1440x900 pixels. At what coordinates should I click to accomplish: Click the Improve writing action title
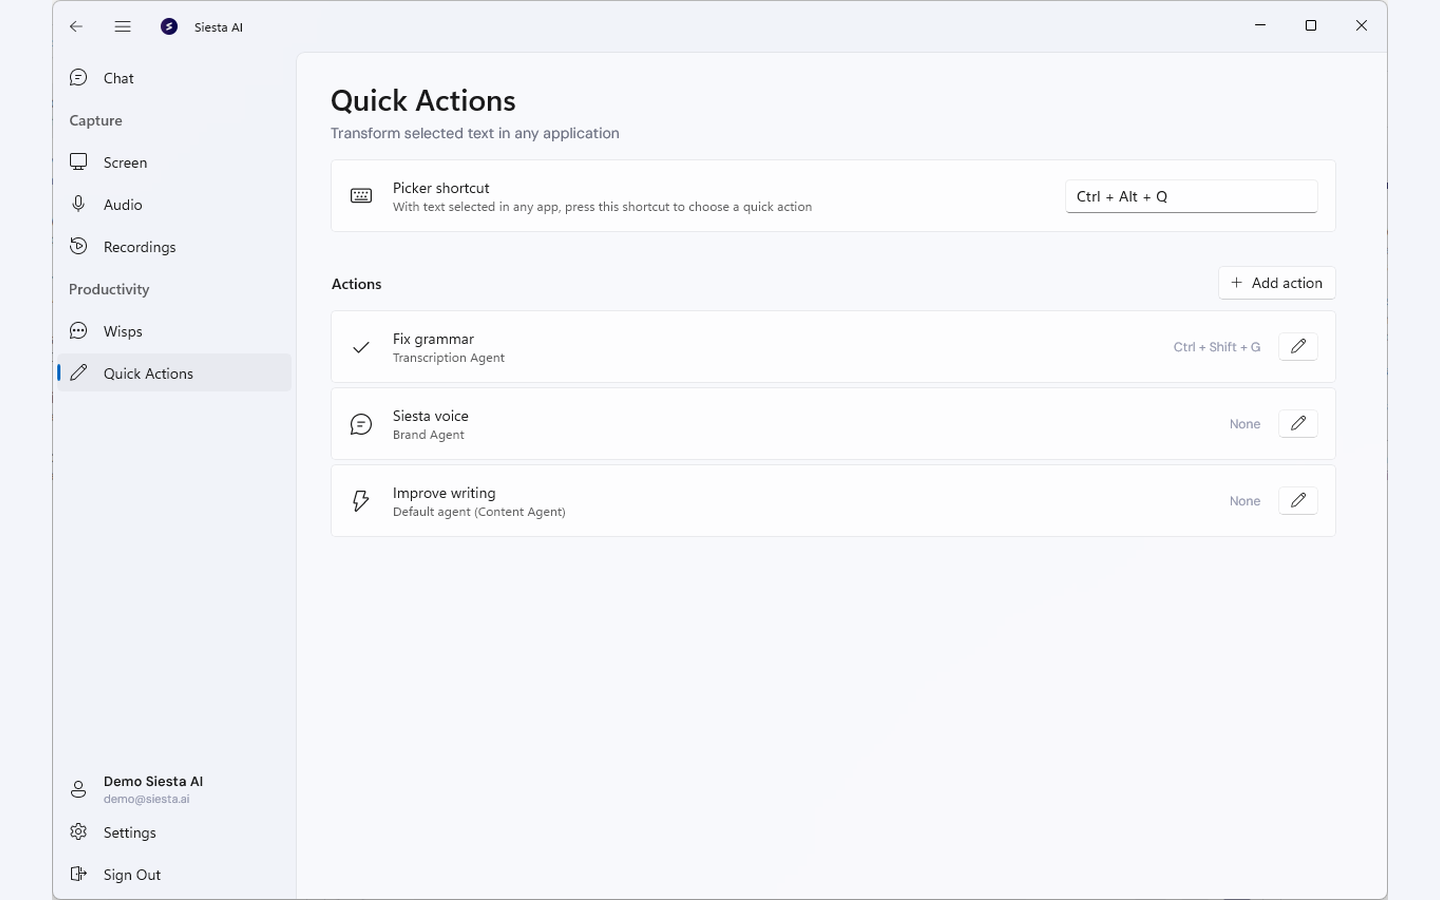click(444, 493)
